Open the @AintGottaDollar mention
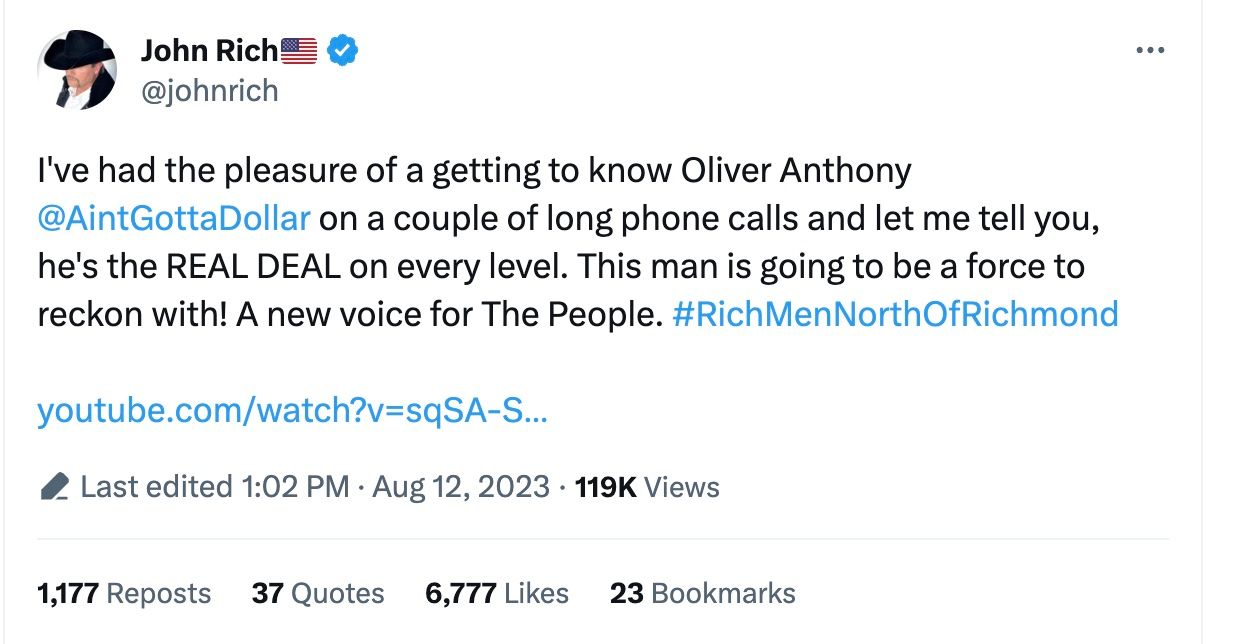The height and width of the screenshot is (644, 1236). 174,219
